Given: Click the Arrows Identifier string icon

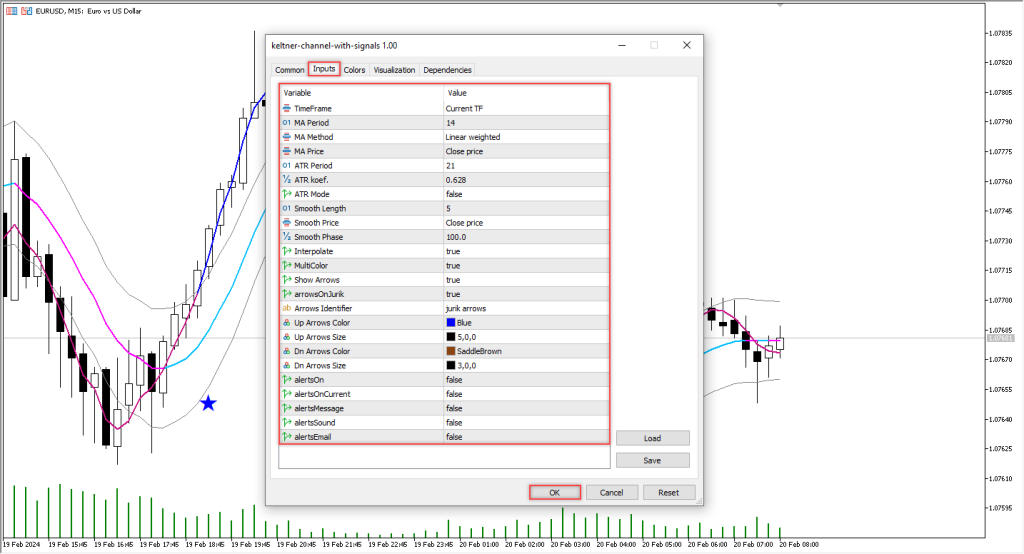Looking at the screenshot, I should 287,308.
